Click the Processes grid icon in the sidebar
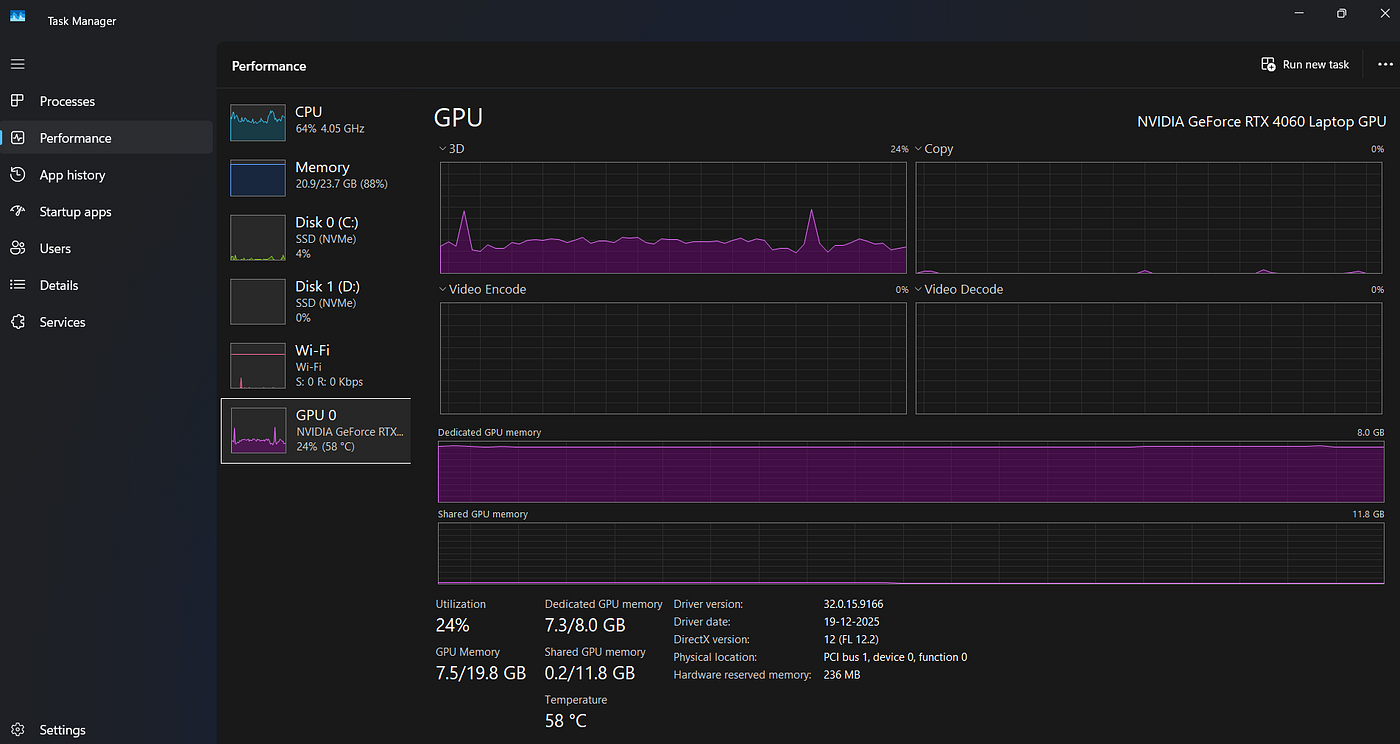The height and width of the screenshot is (744, 1400). pyautogui.click(x=17, y=101)
